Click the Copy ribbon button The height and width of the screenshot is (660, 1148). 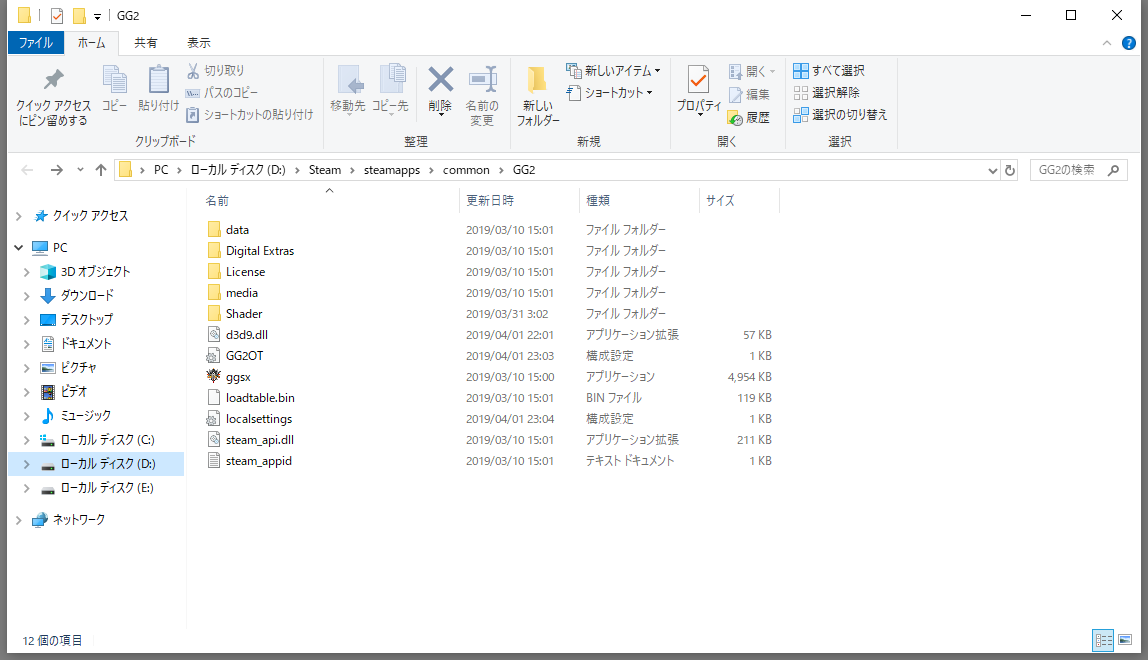pyautogui.click(x=114, y=89)
